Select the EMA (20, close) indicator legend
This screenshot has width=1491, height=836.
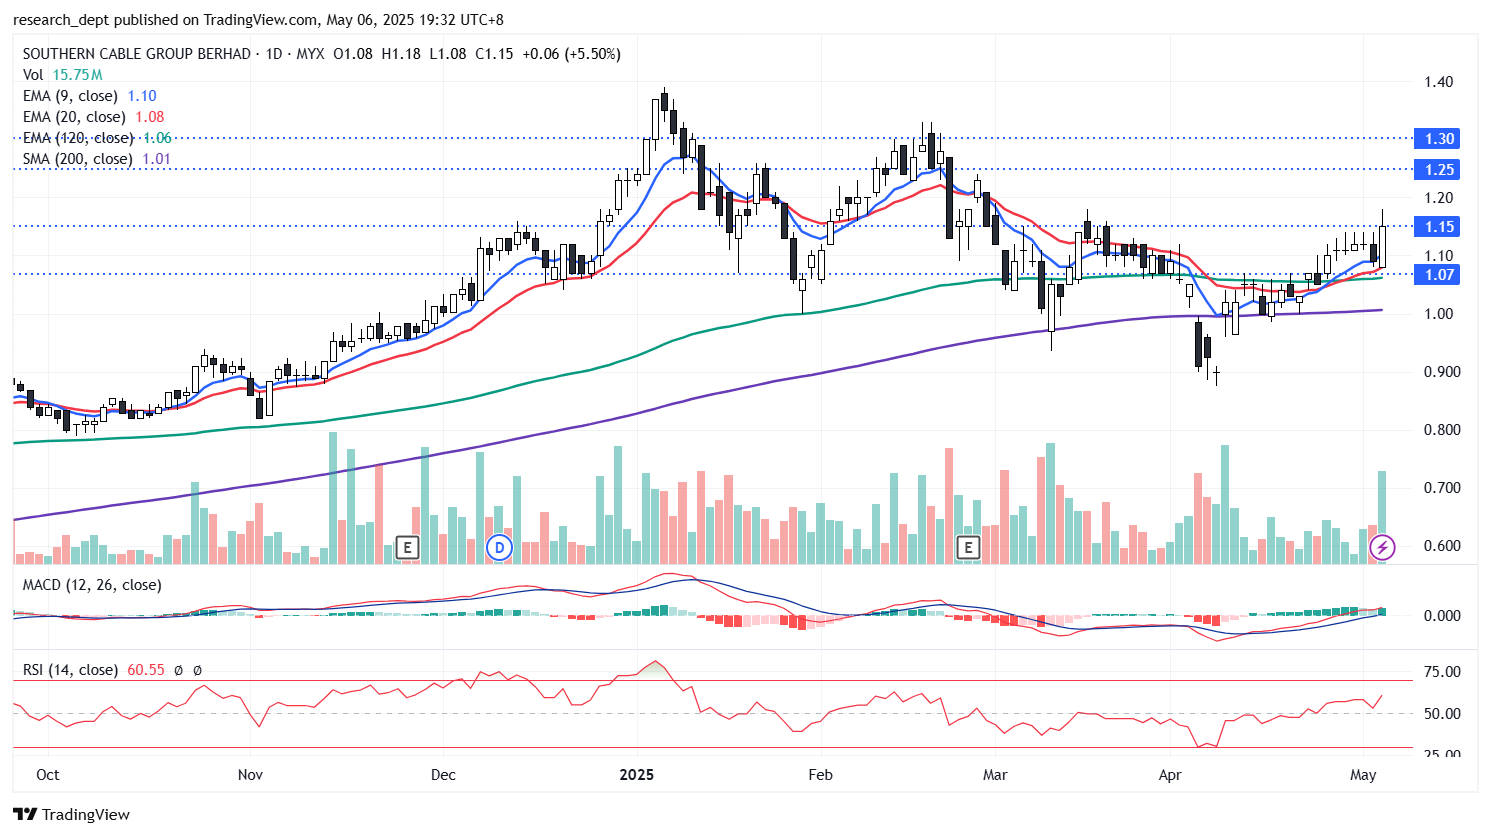point(94,117)
